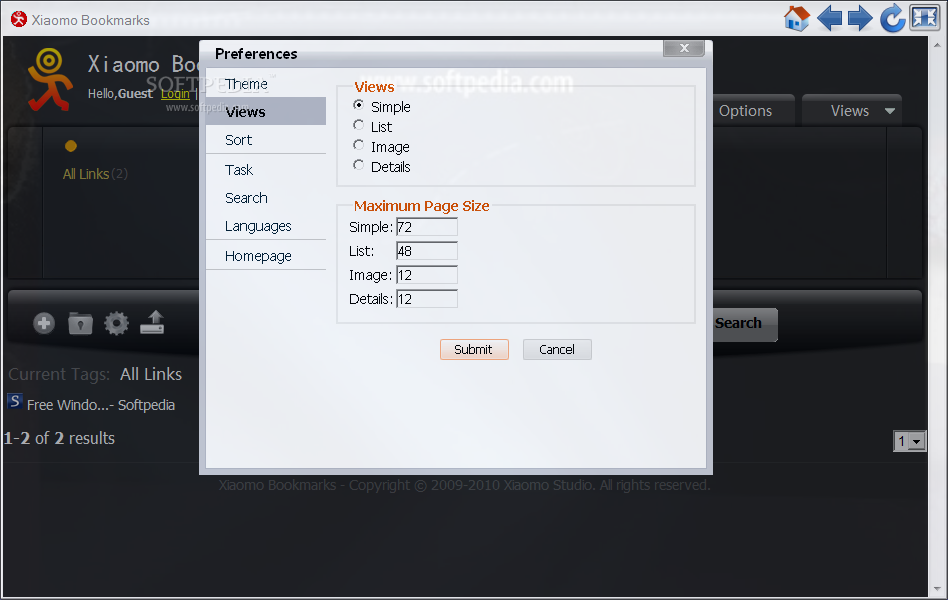Go to the home page icon

coord(796,18)
